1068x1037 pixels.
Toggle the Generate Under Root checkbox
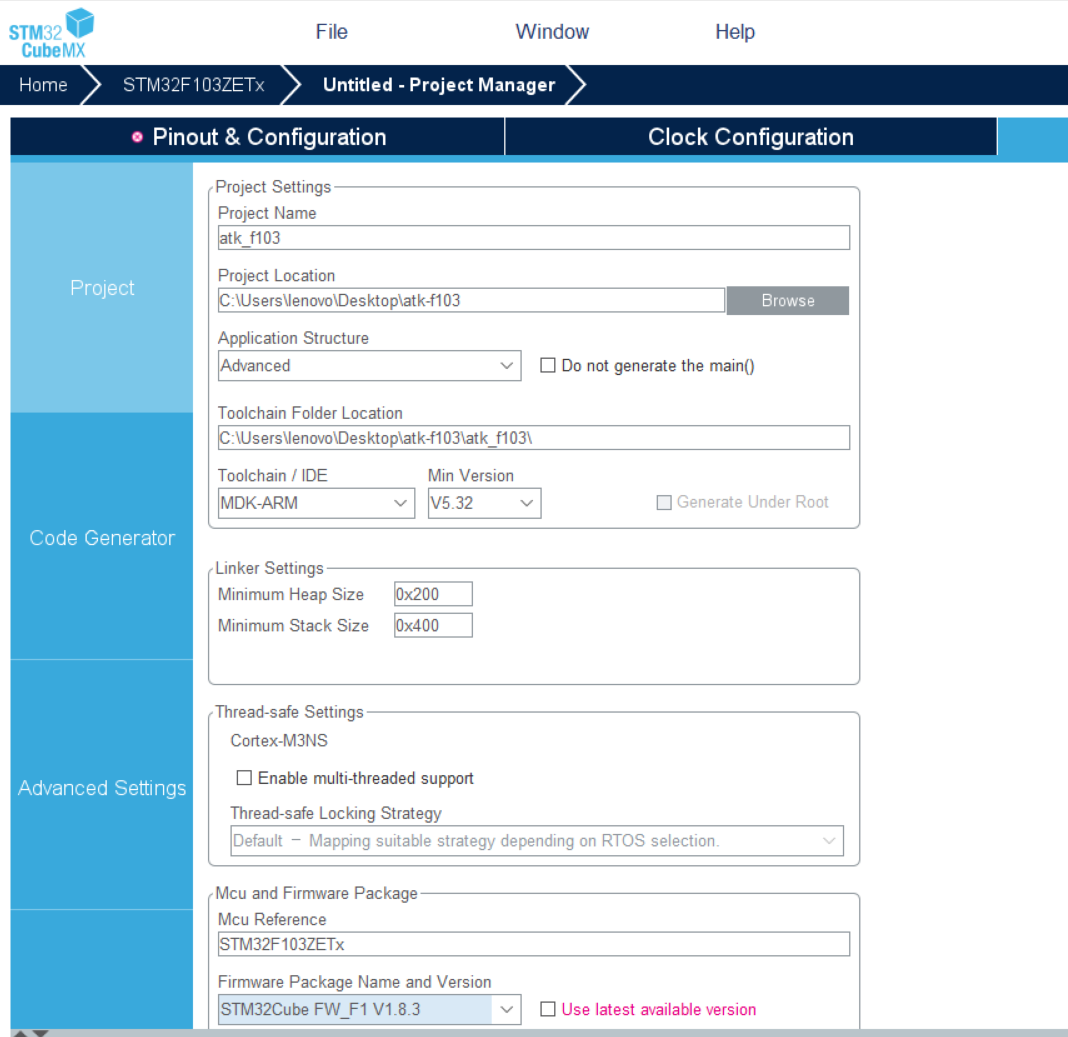tap(663, 502)
